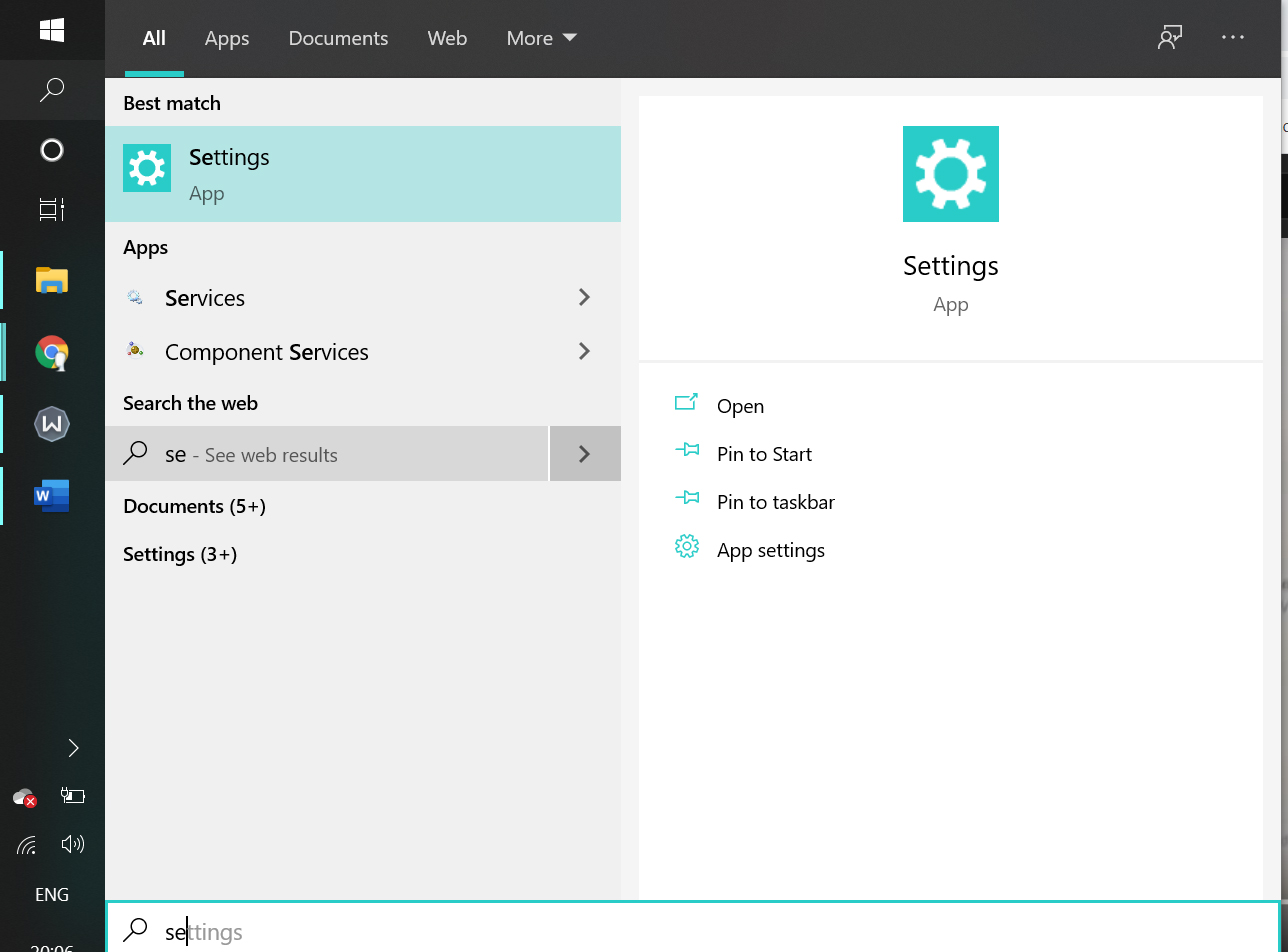Image resolution: width=1288 pixels, height=952 pixels.
Task: Open Microsoft Word from the taskbar
Action: pyautogui.click(x=52, y=496)
